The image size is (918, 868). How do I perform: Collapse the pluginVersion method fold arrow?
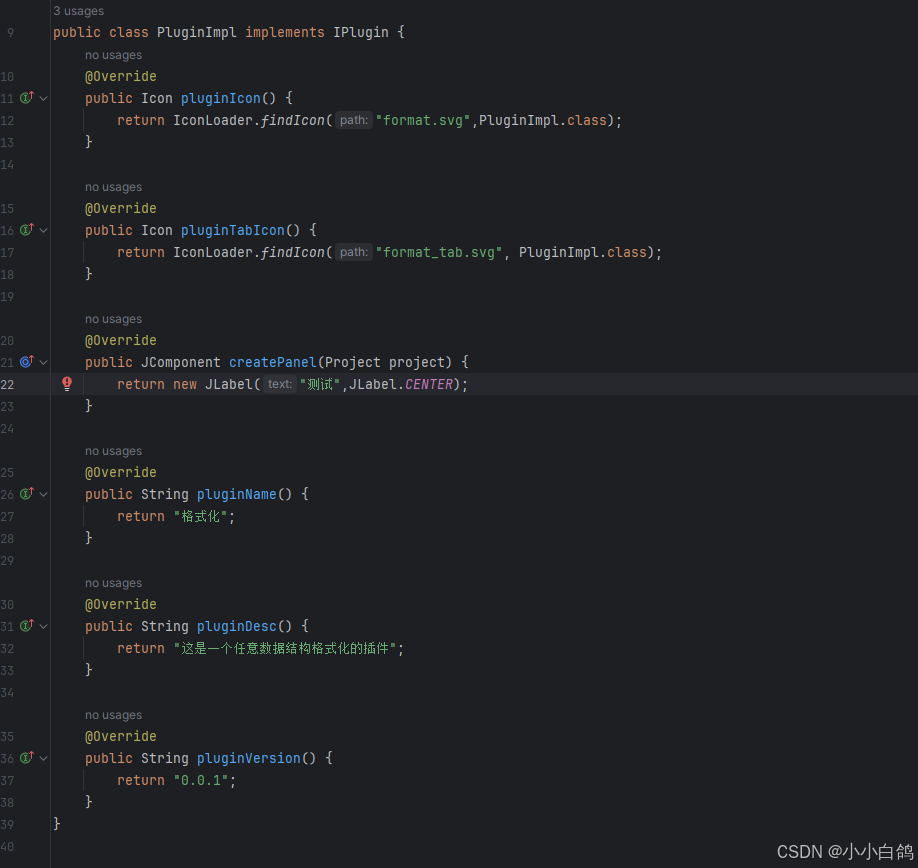(x=43, y=759)
